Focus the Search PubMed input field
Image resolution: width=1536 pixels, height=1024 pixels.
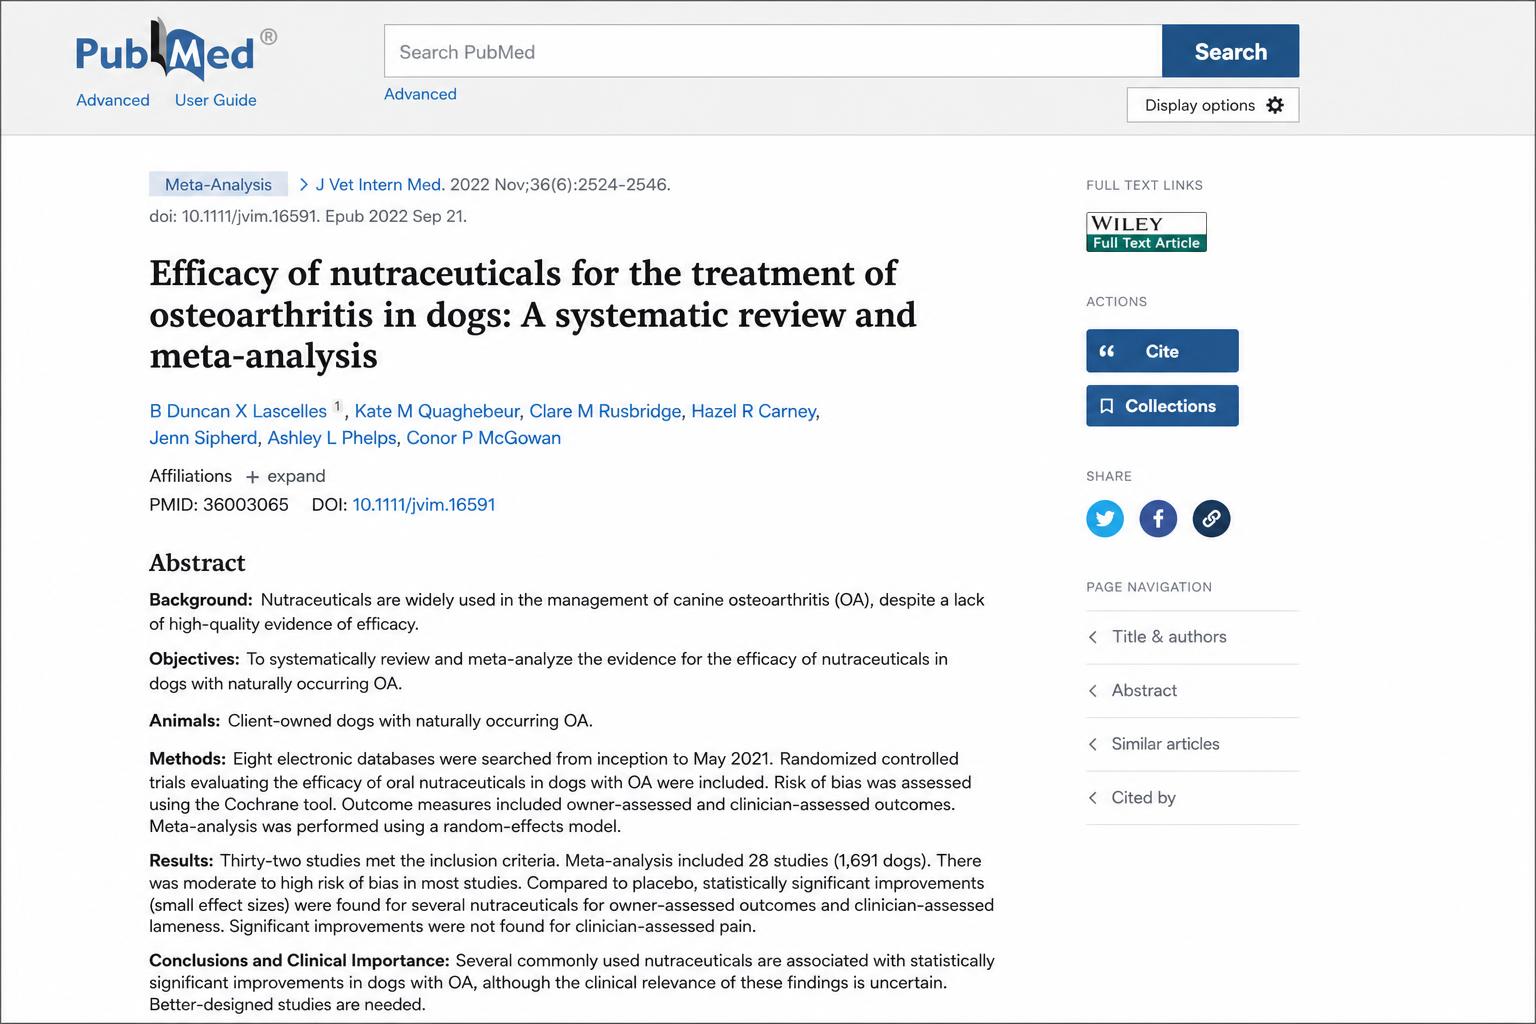773,51
